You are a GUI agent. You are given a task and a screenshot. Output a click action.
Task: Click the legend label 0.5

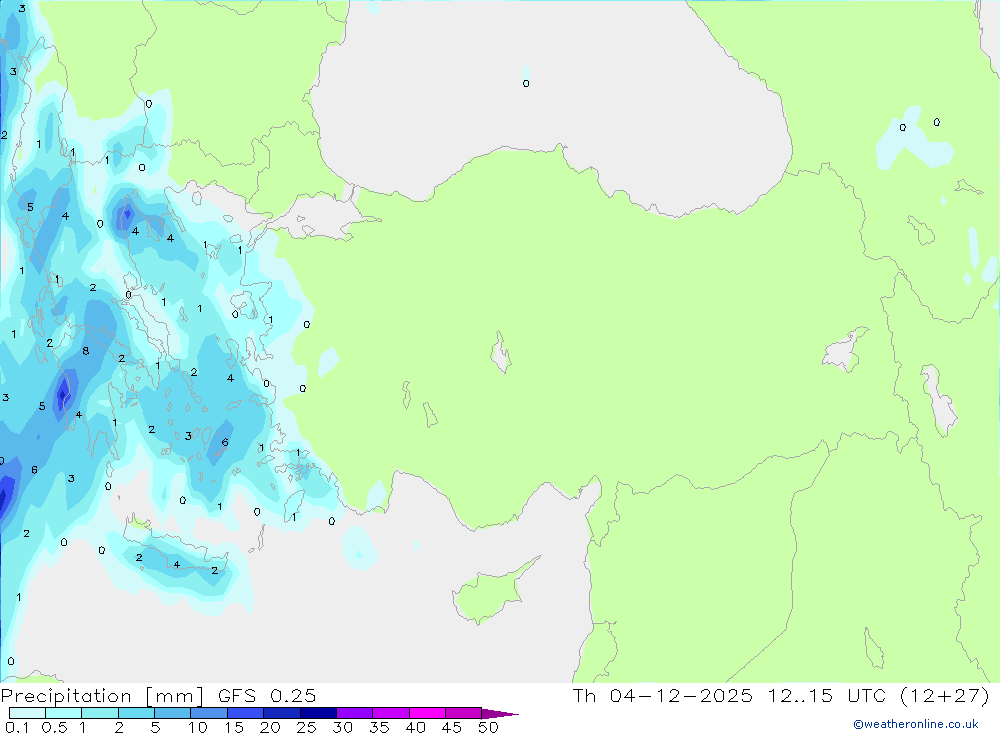(53, 727)
